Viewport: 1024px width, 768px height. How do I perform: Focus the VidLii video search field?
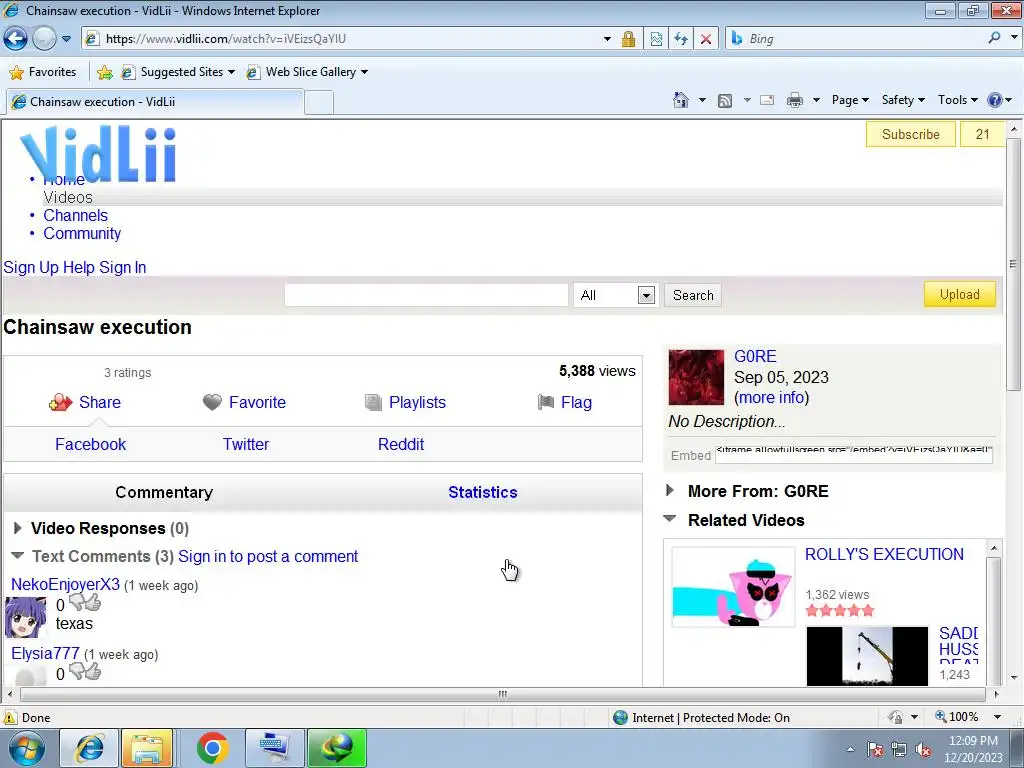click(x=426, y=295)
